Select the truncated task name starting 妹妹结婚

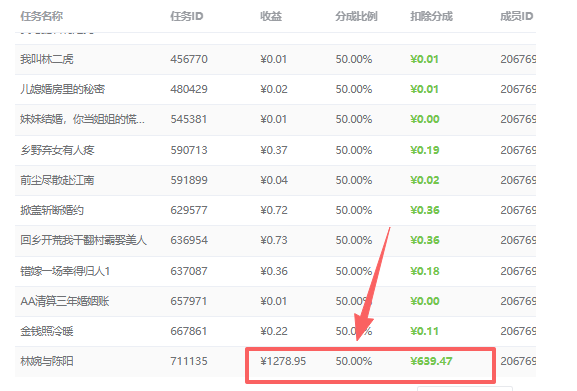(82, 120)
